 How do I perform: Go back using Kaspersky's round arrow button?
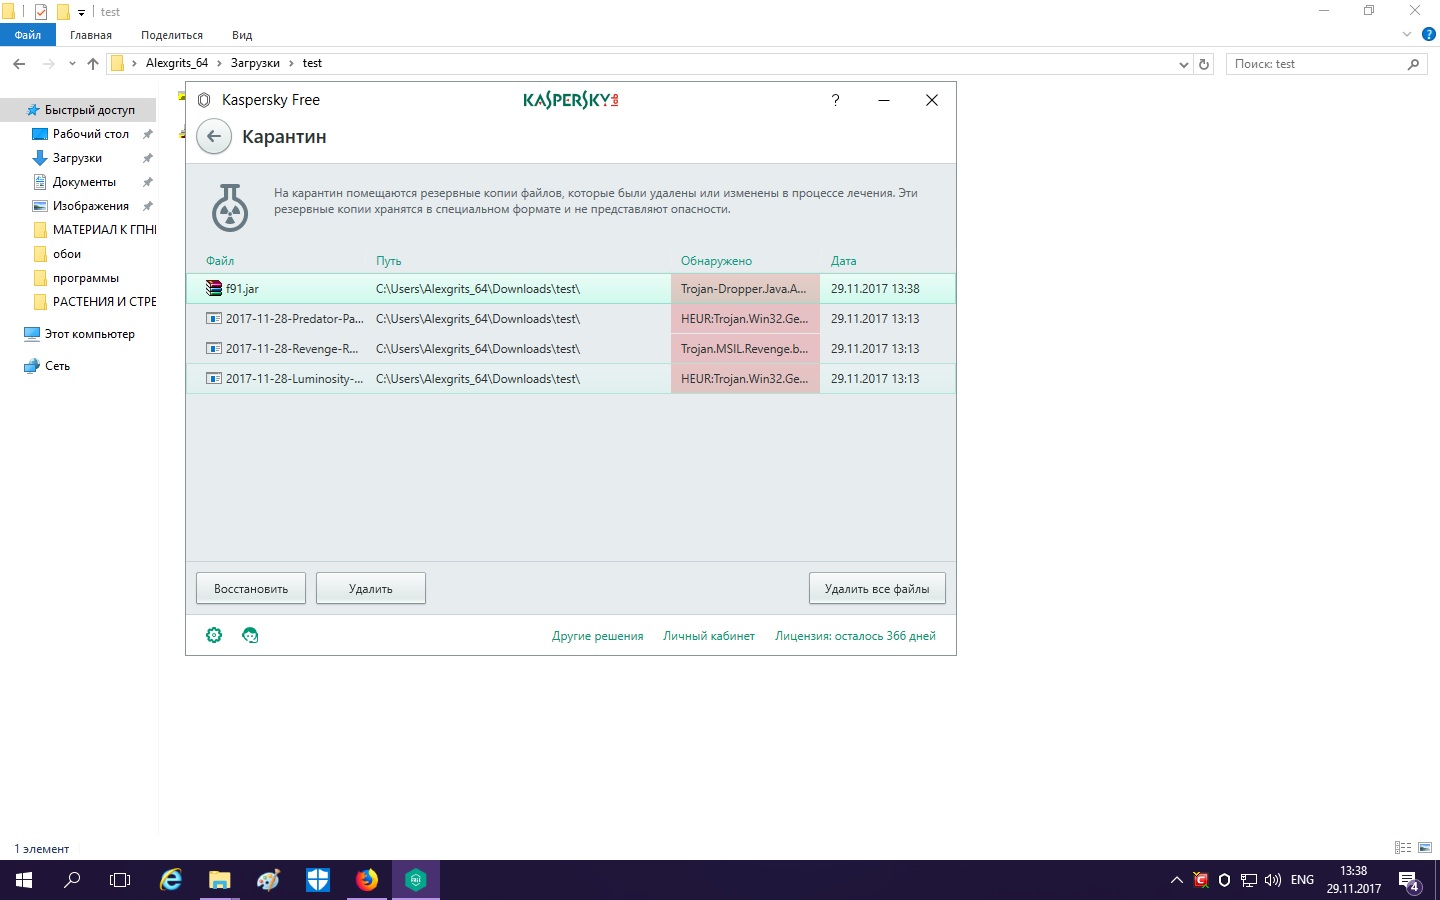pos(214,137)
